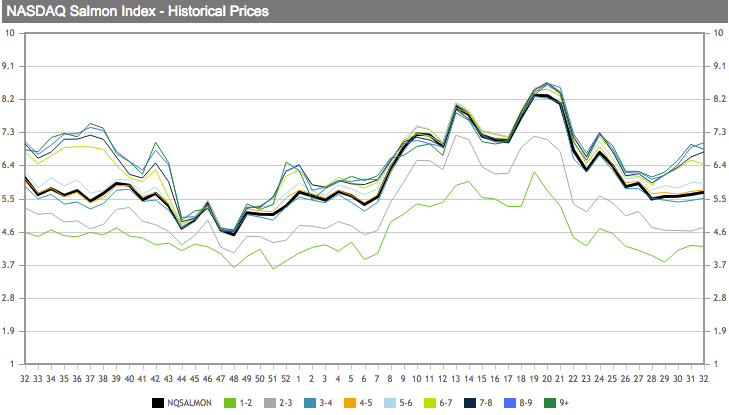The width and height of the screenshot is (729, 415).
Task: Click week 13 on the x-axis
Action: (456, 379)
